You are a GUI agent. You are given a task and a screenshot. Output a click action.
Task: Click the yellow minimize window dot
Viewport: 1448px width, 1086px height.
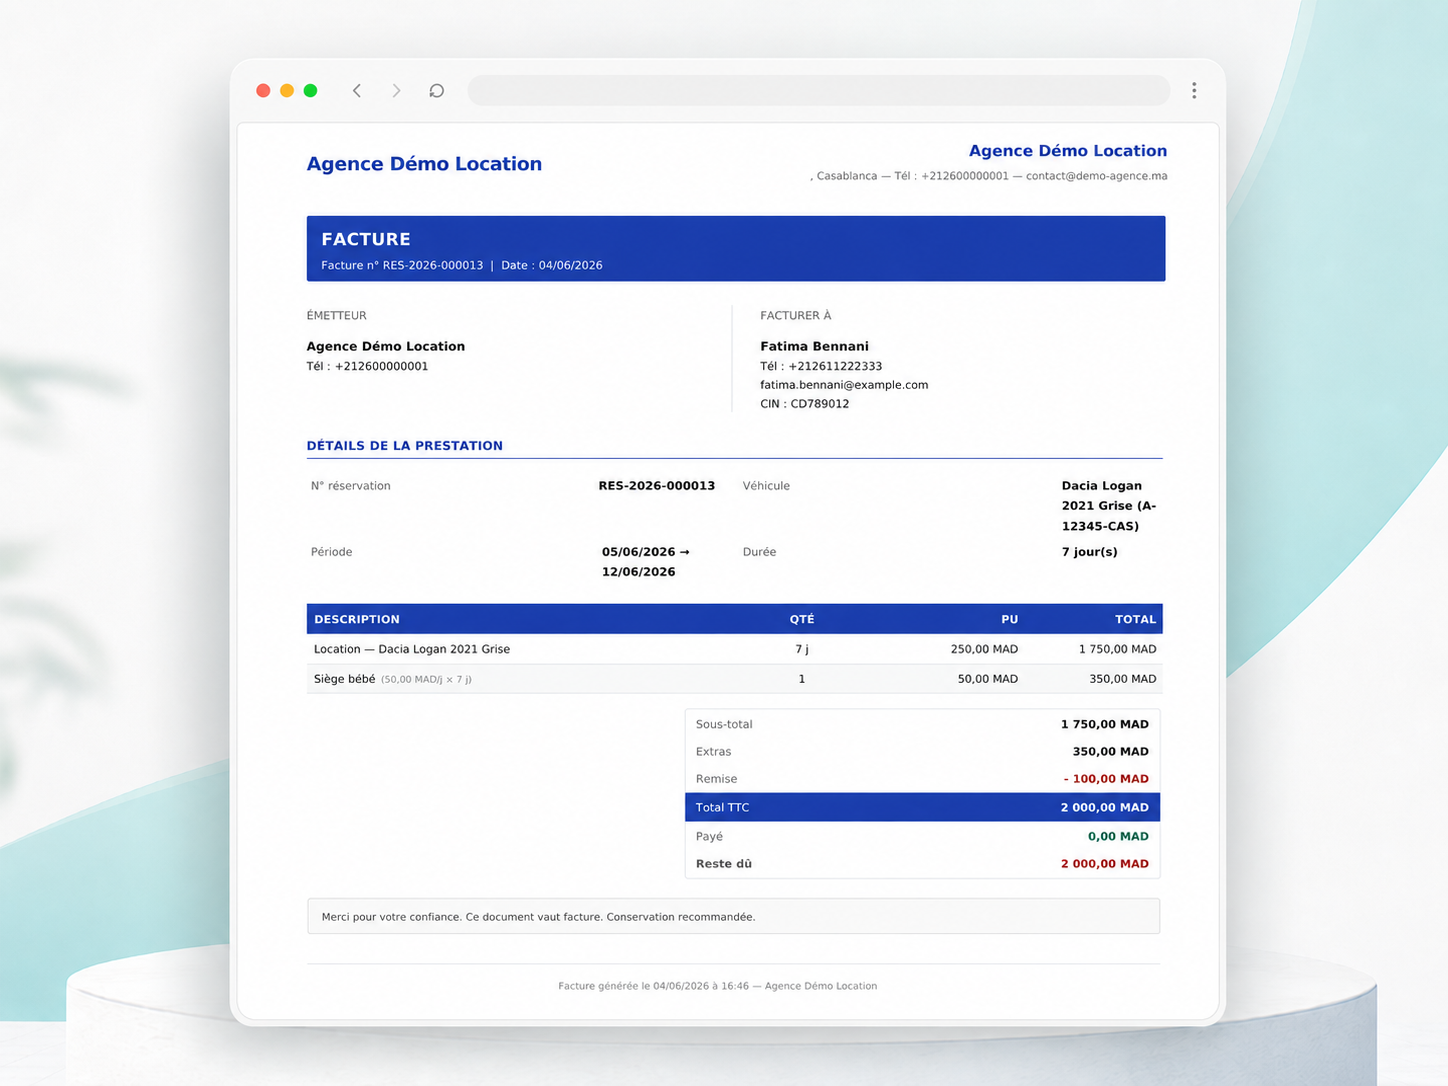click(287, 91)
